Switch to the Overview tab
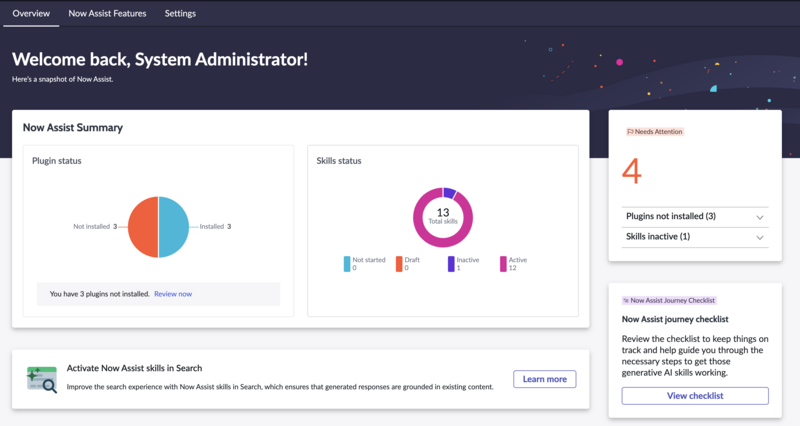 (x=31, y=13)
